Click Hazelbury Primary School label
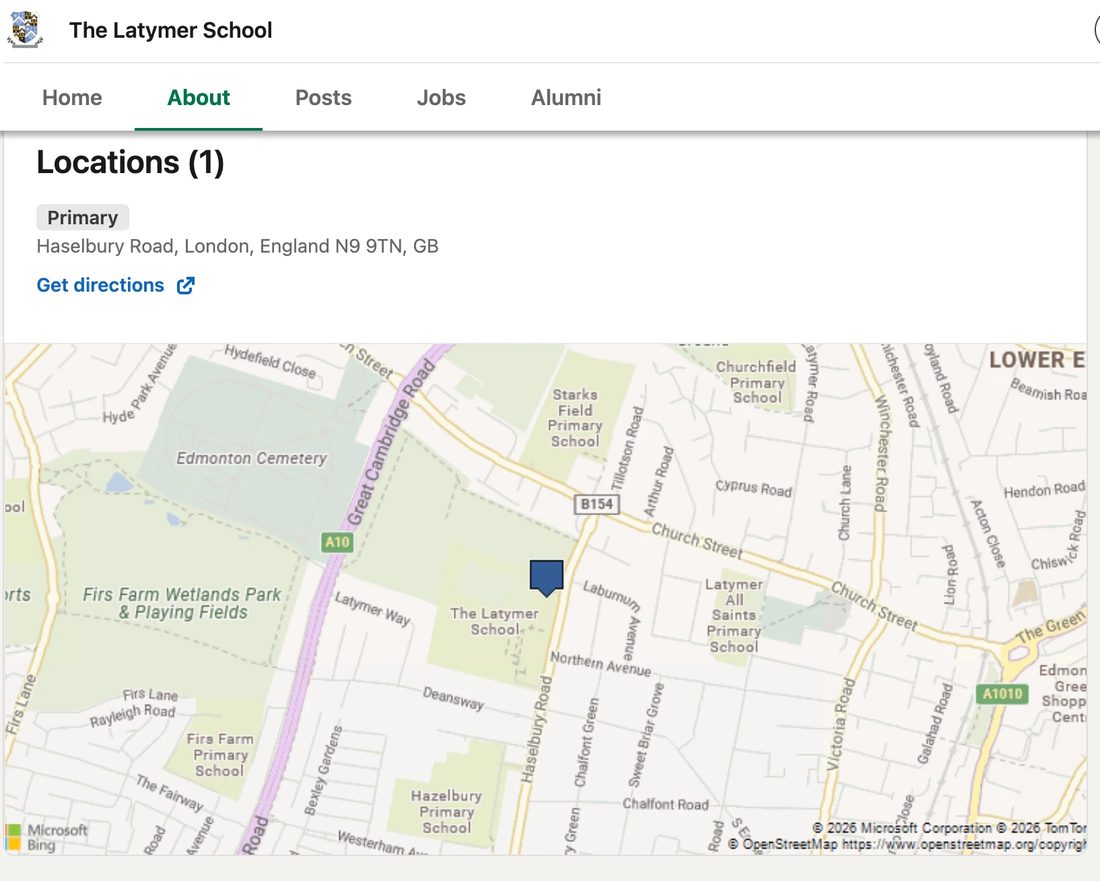The image size is (1100, 881). pyautogui.click(x=447, y=812)
